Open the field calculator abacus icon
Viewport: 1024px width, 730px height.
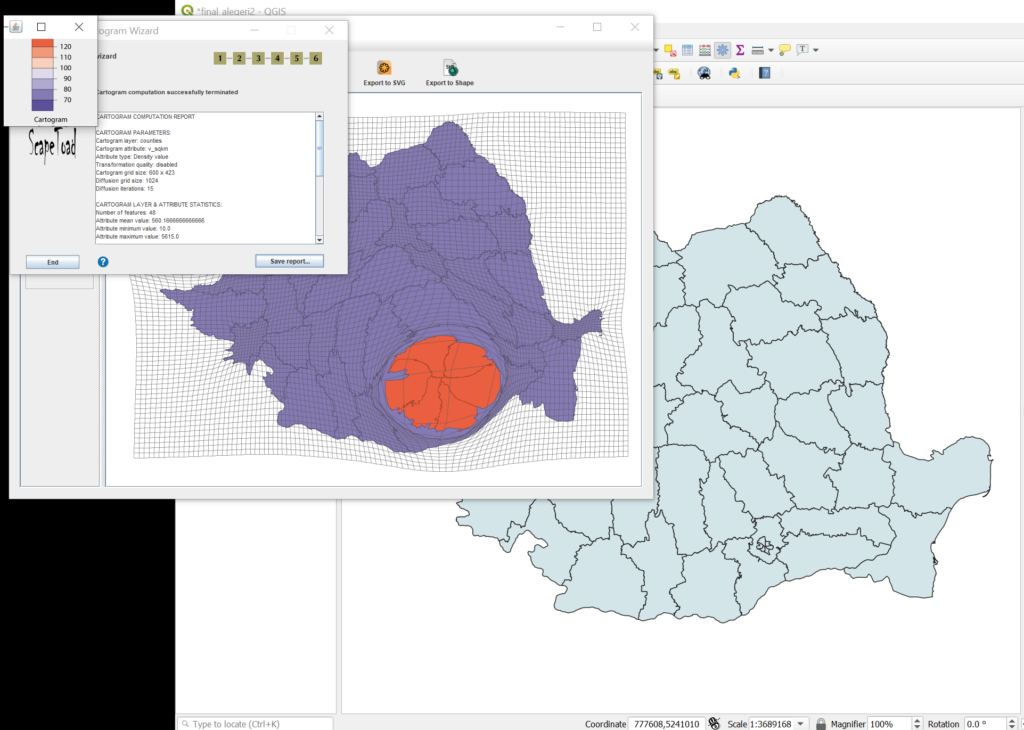(x=705, y=50)
